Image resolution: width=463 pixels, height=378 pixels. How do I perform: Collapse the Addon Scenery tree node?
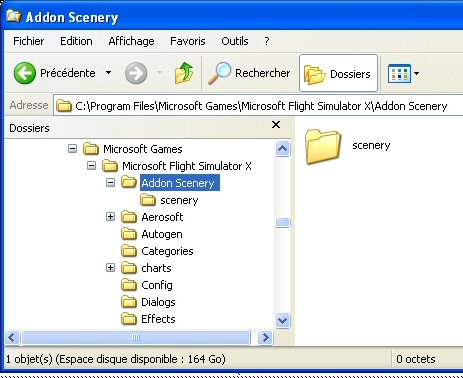110,182
